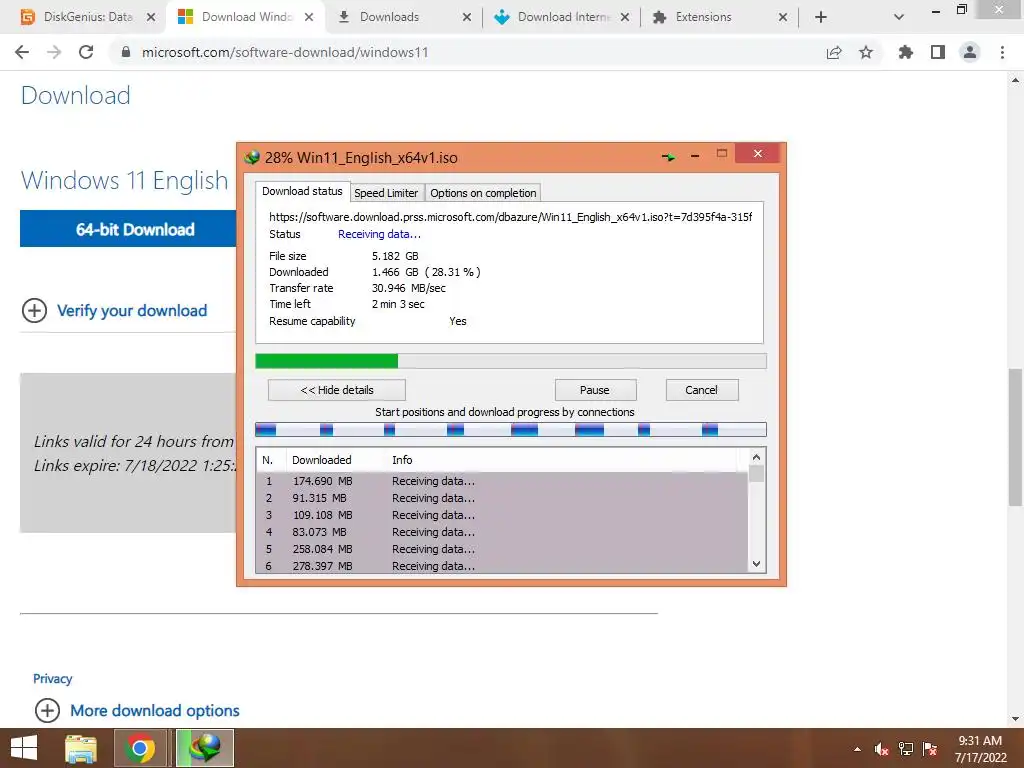The image size is (1024, 768).
Task: Click the IDM globe icon in dialog title bar
Action: point(251,157)
